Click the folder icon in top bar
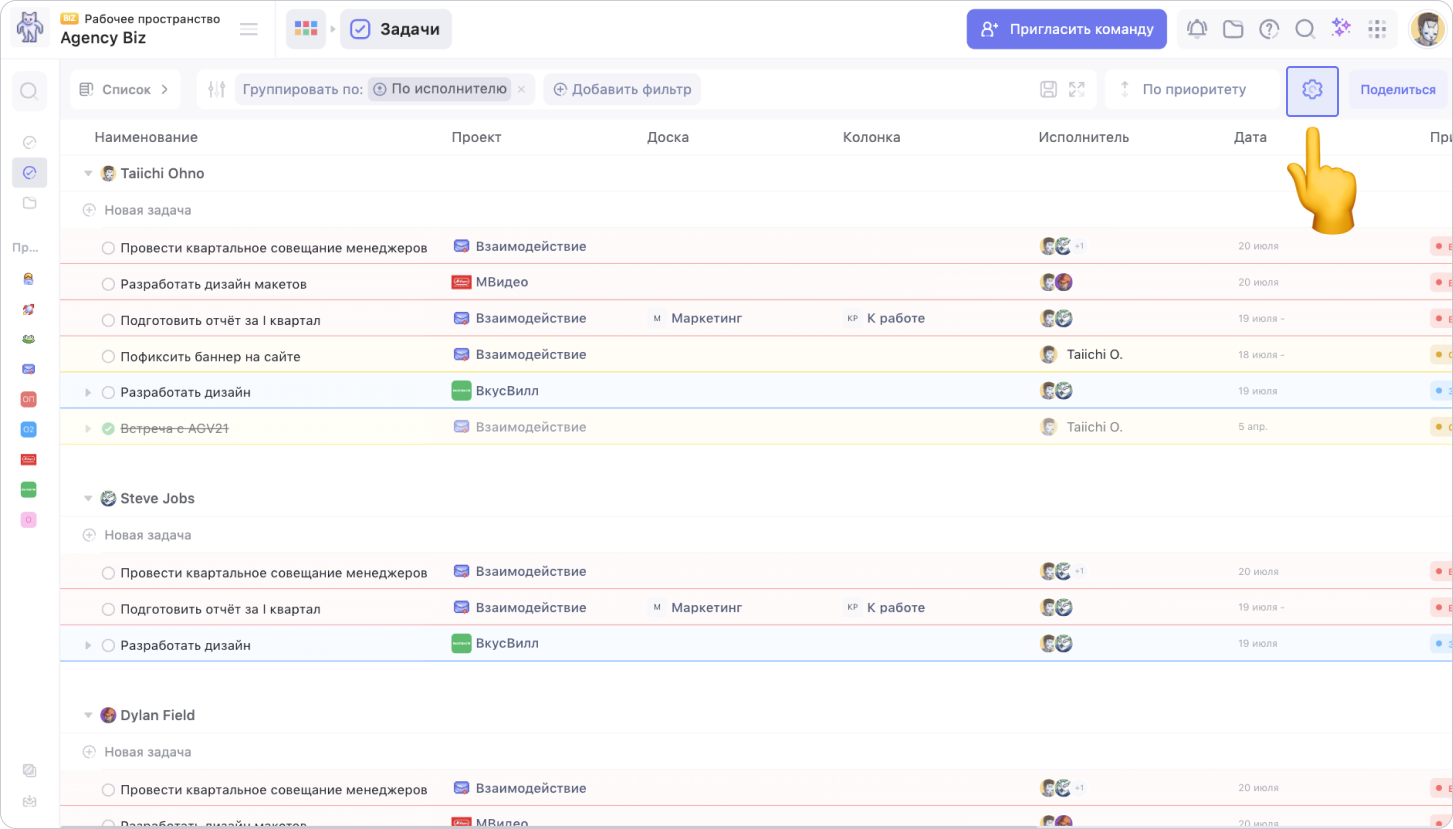This screenshot has width=1453, height=829. [1233, 29]
